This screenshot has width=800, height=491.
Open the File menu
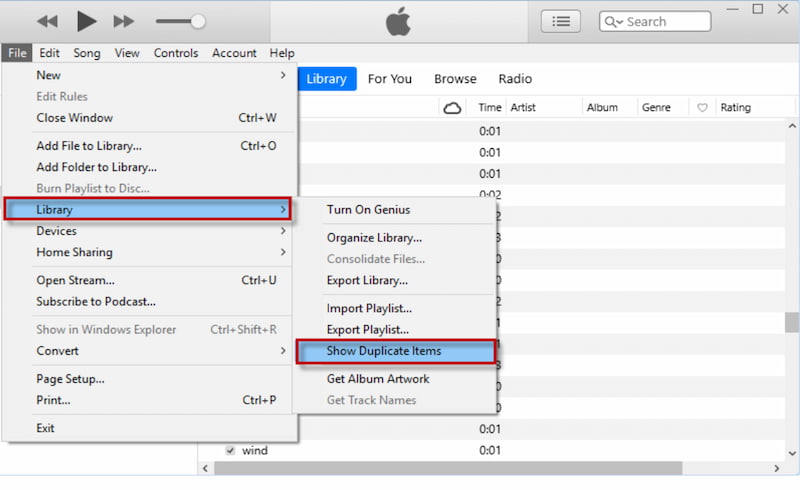(x=17, y=53)
